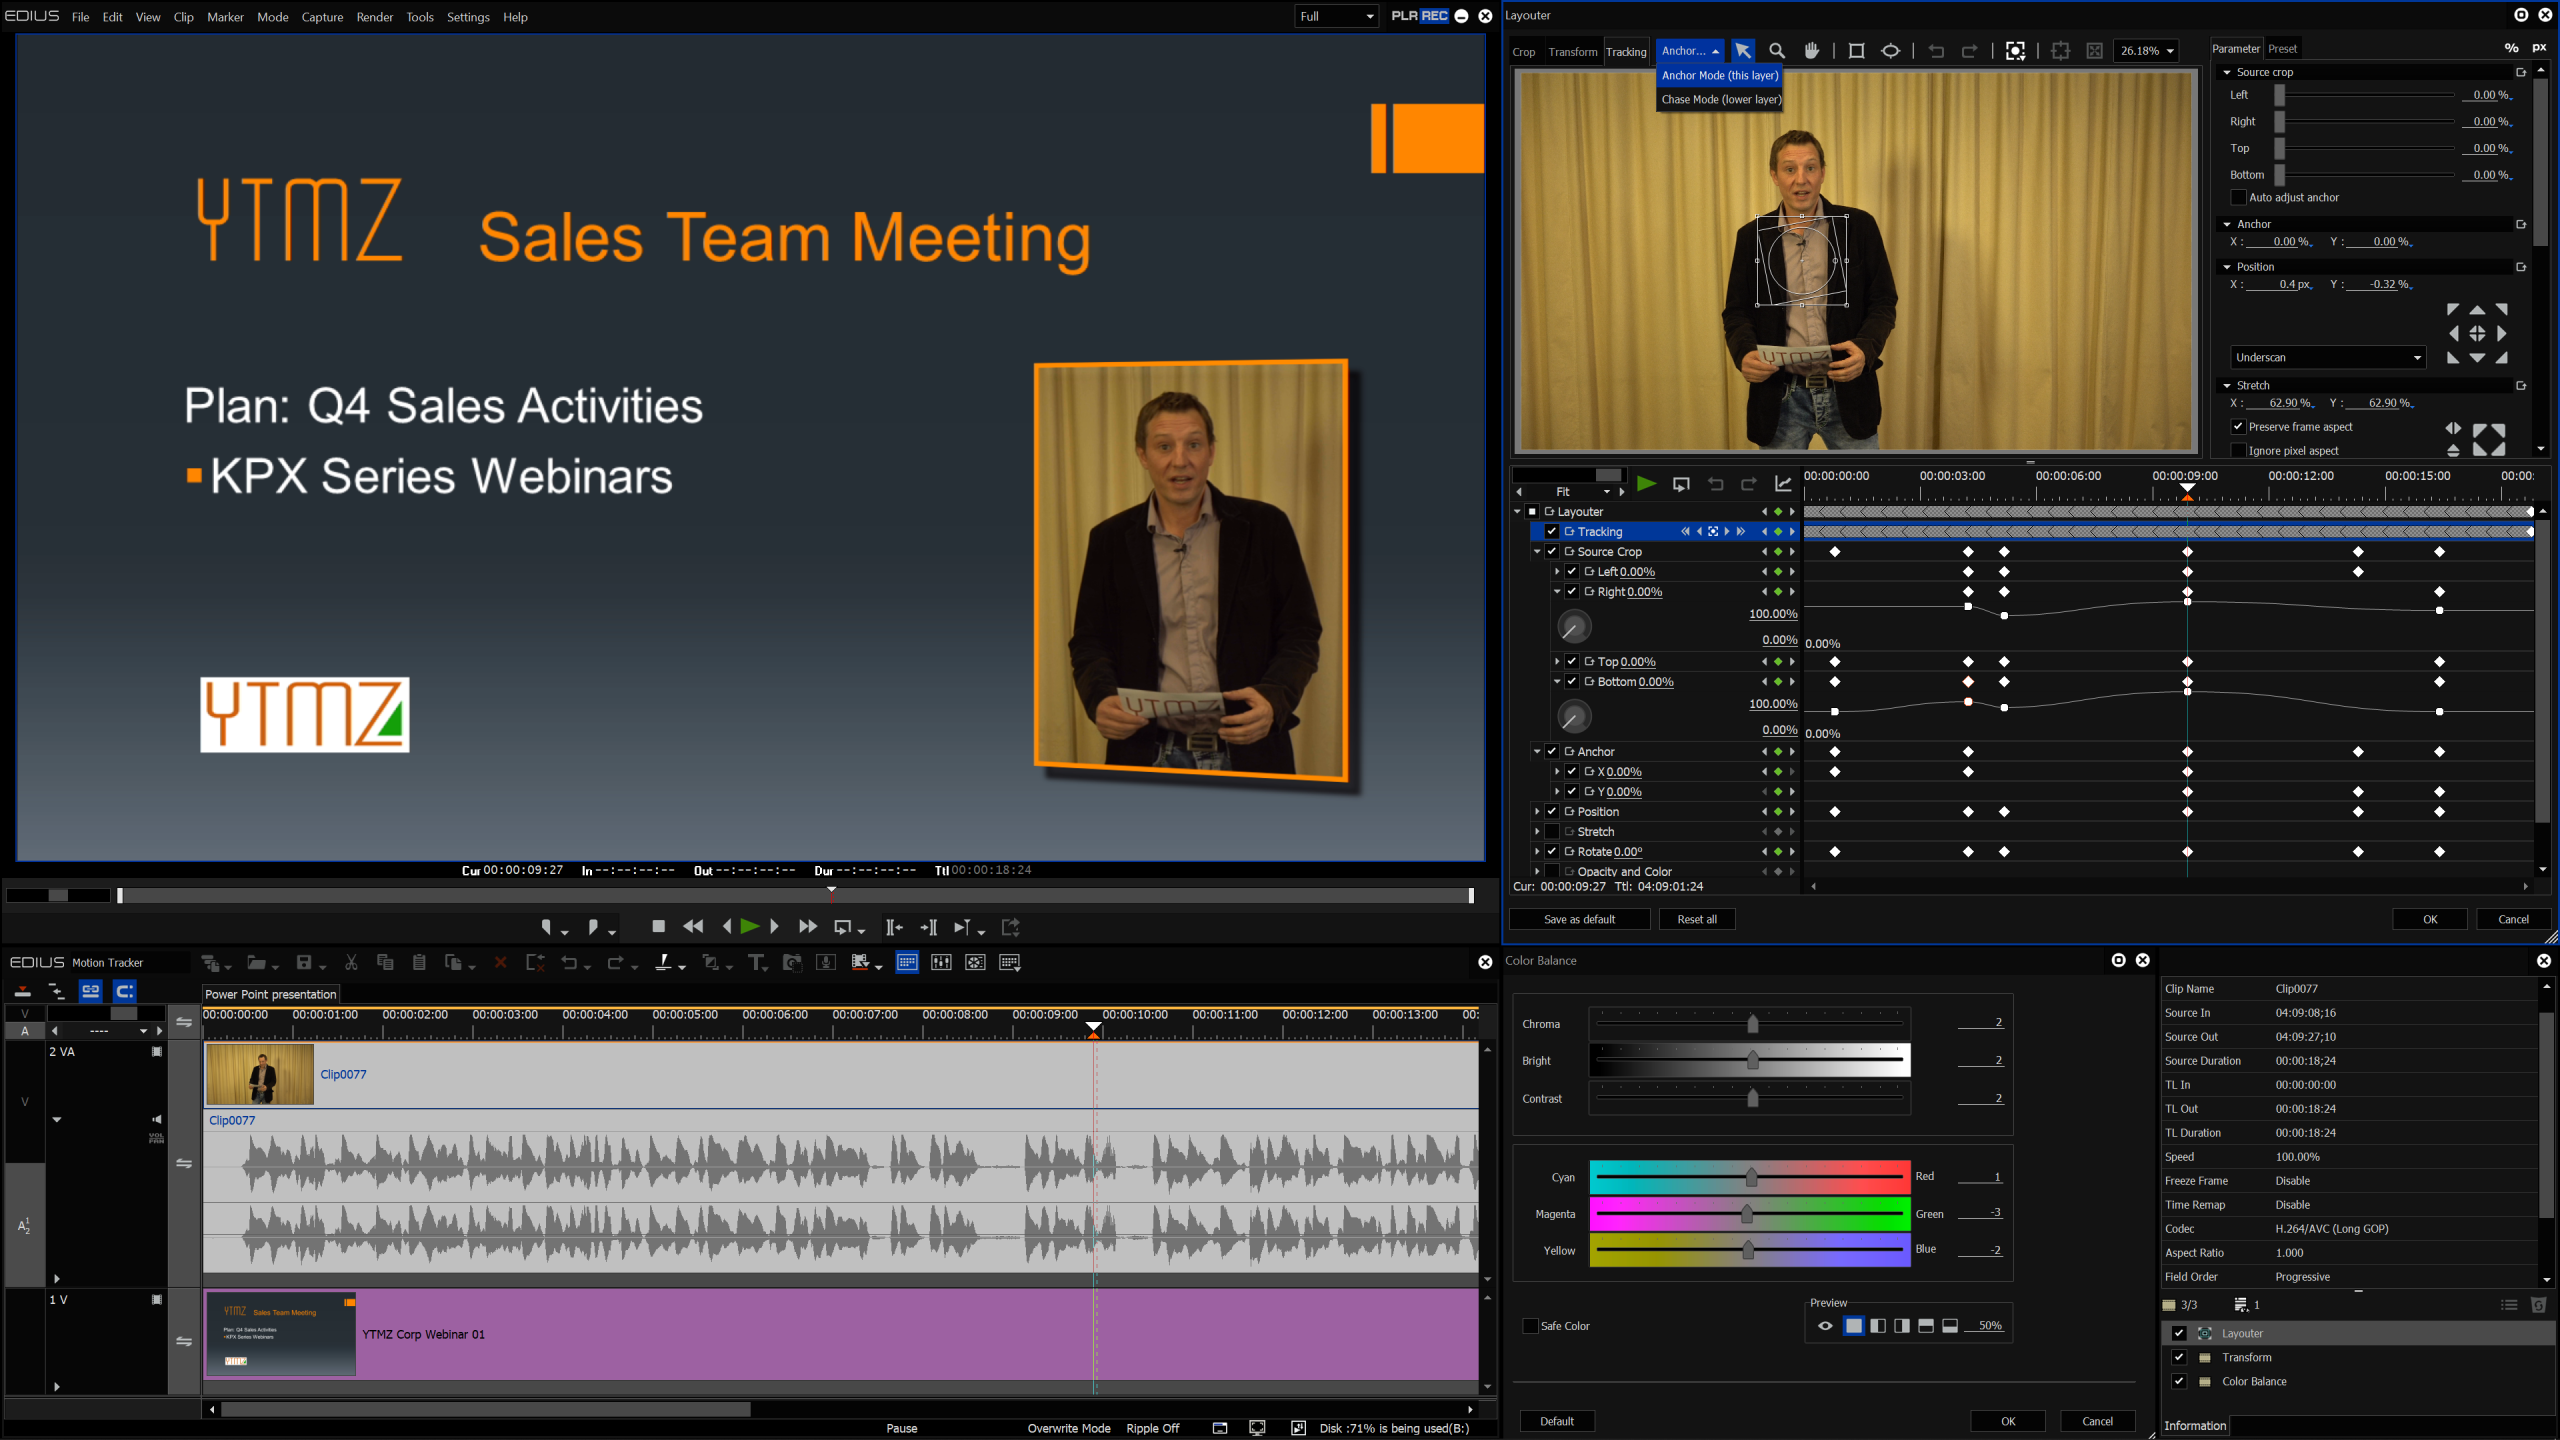Collapse the Source Crop tree row
The height and width of the screenshot is (1440, 2560).
tap(1537, 552)
